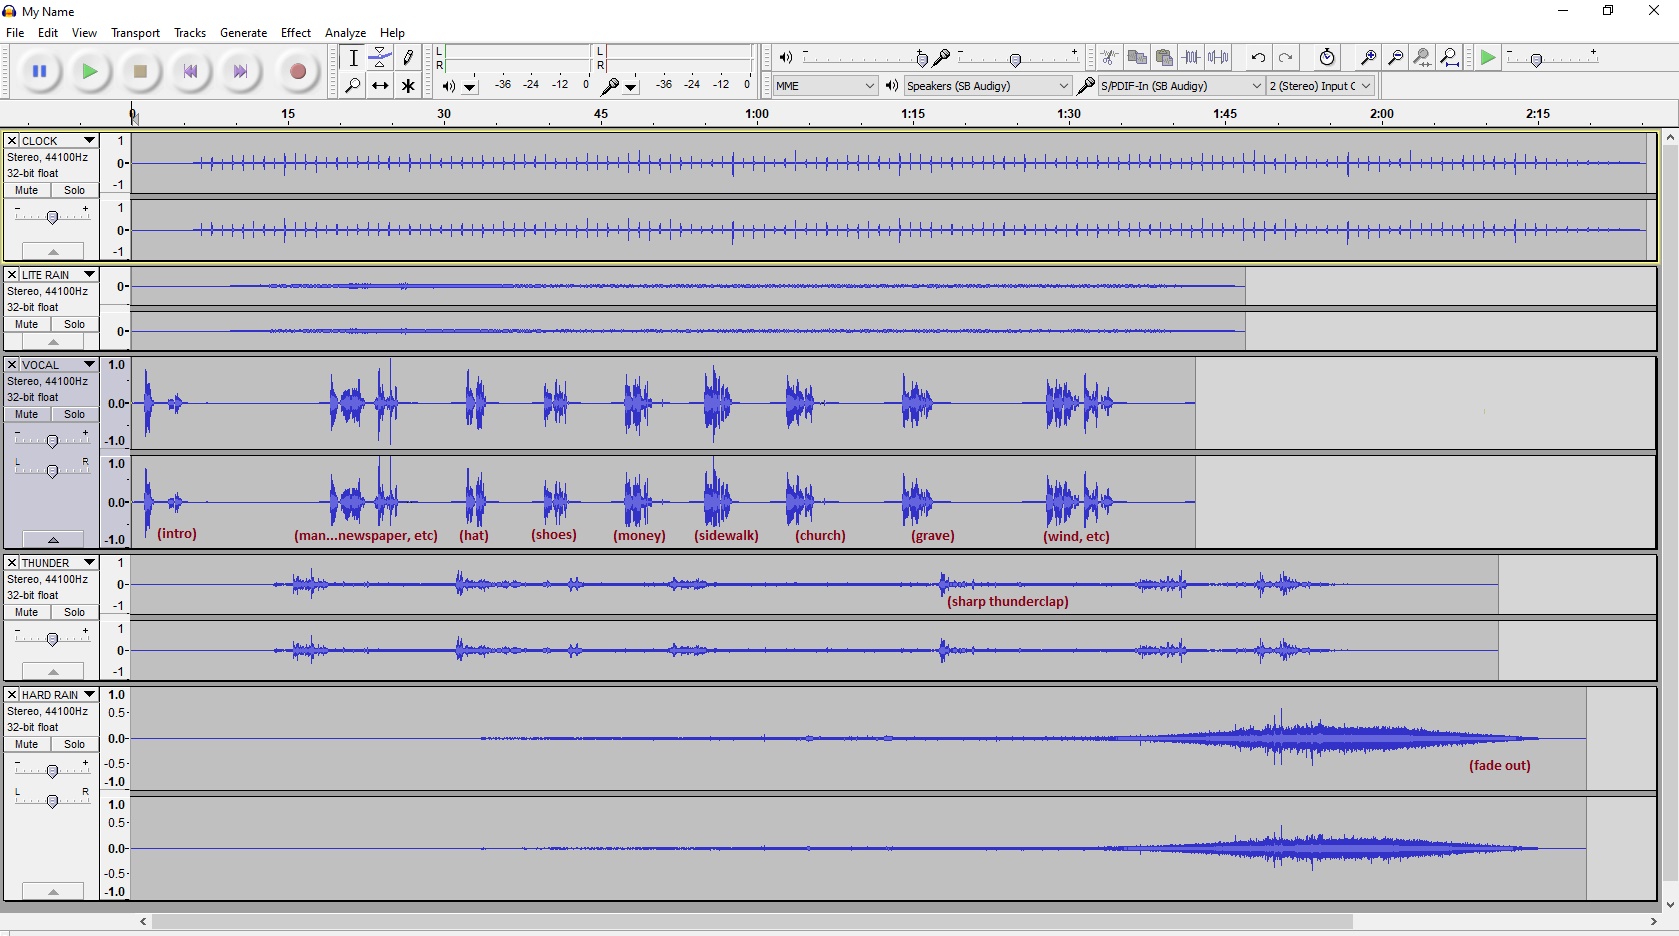This screenshot has height=936, width=1679.
Task: Select the Envelope tool
Action: click(381, 58)
